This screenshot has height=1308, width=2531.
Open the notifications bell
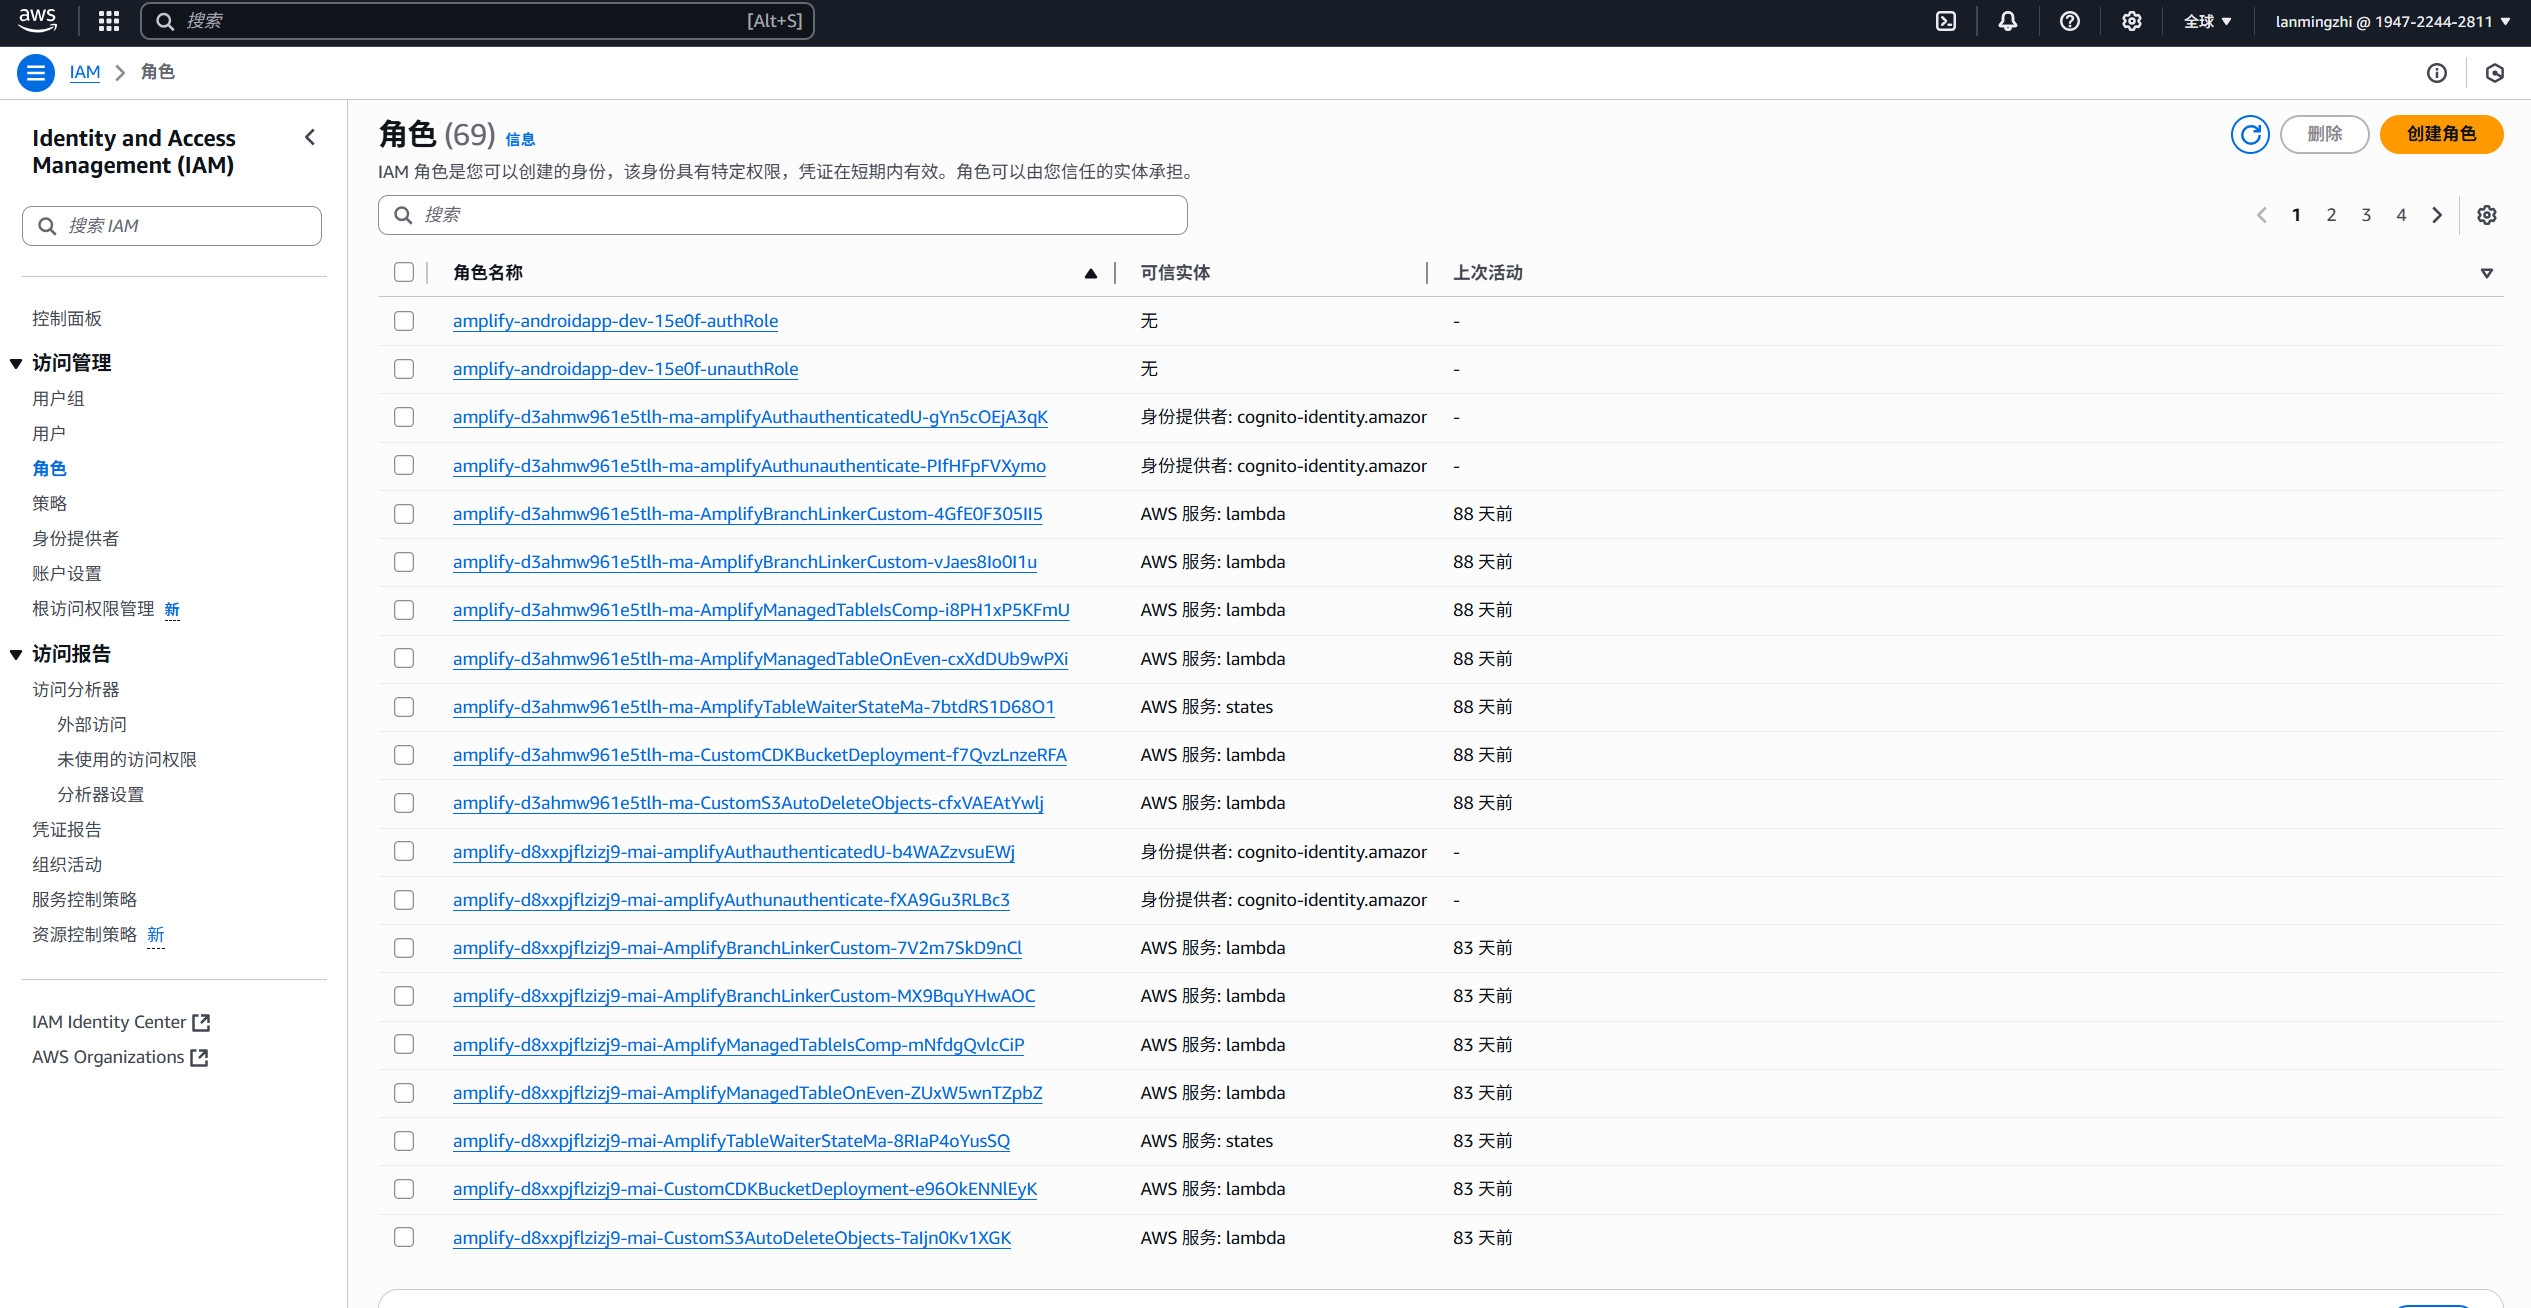click(2008, 21)
